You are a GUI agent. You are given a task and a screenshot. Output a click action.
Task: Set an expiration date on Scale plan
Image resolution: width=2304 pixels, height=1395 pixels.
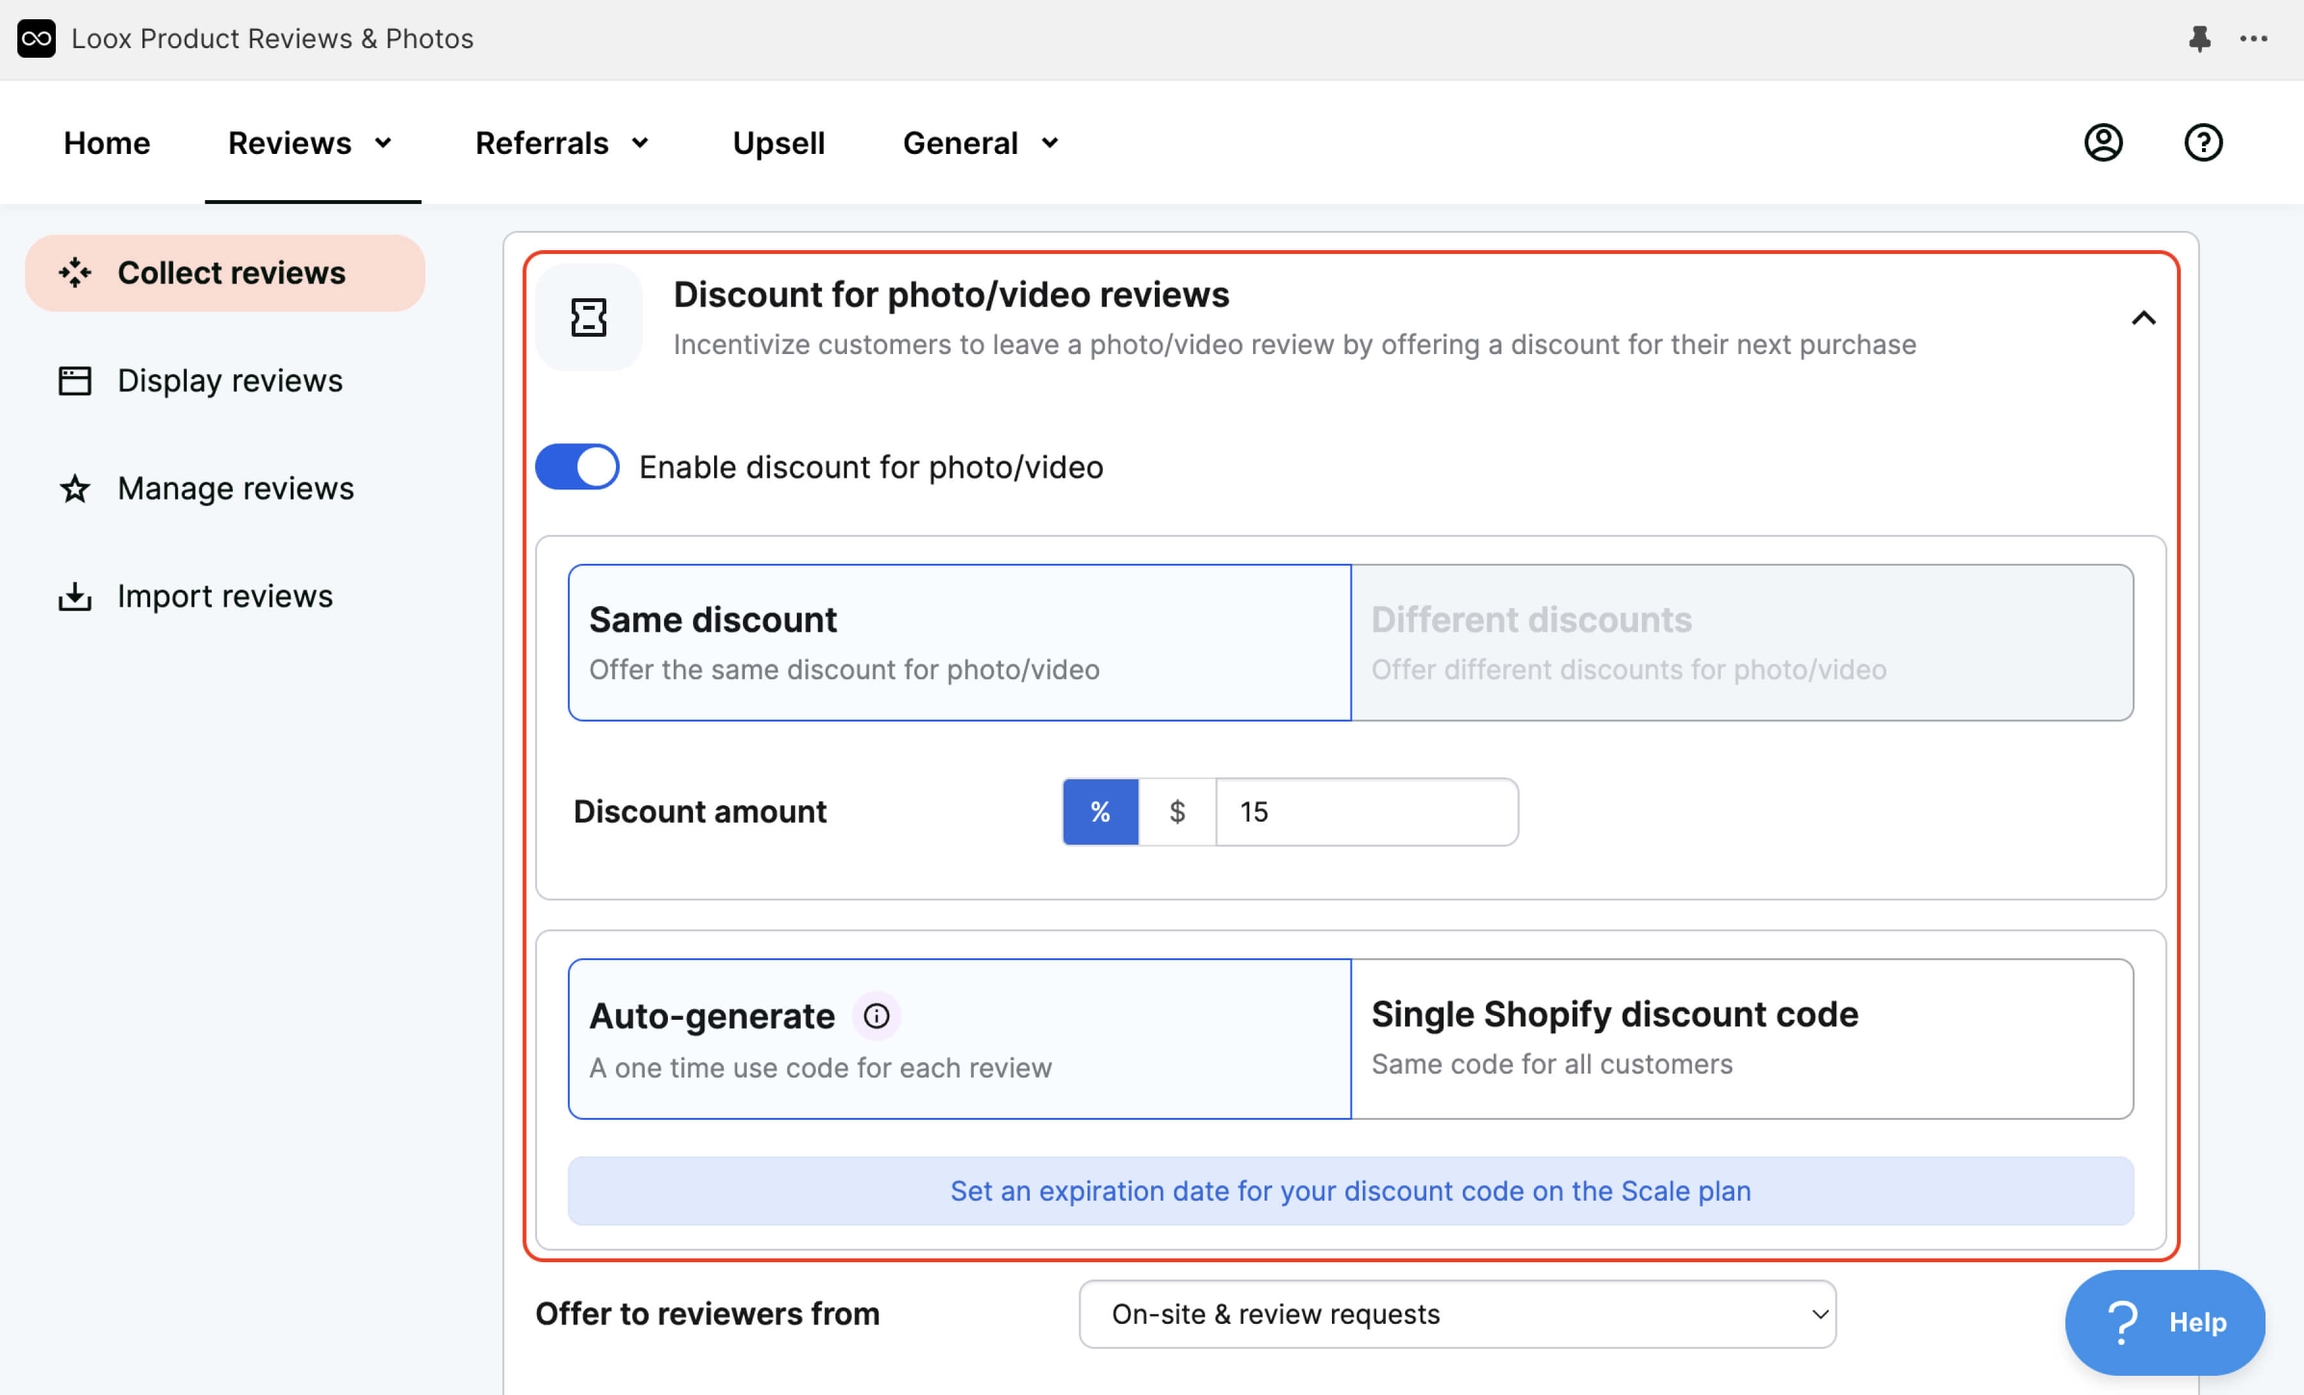(1349, 1190)
